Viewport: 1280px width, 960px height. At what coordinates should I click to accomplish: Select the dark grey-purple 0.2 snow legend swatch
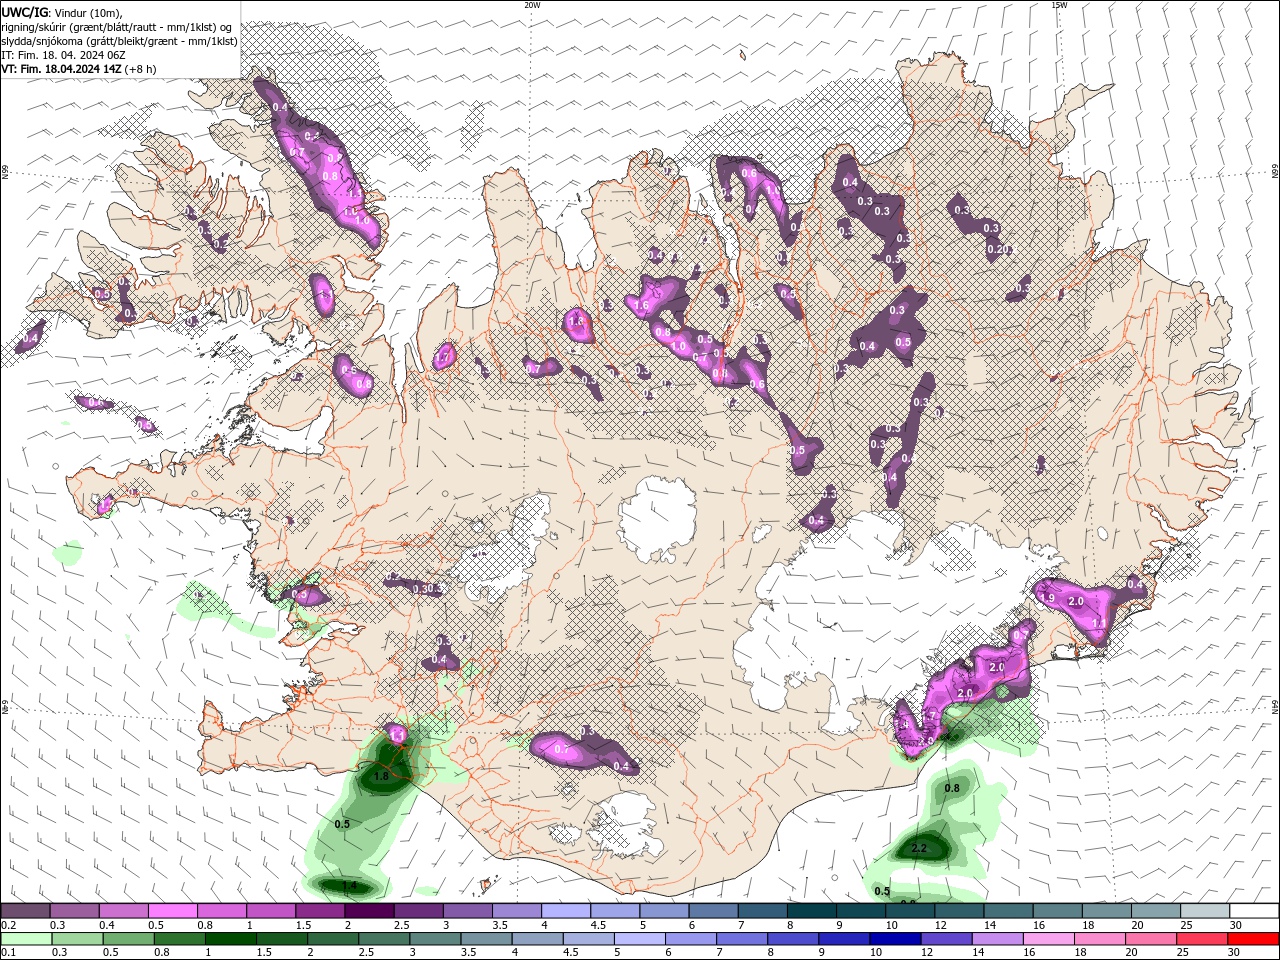click(x=25, y=911)
